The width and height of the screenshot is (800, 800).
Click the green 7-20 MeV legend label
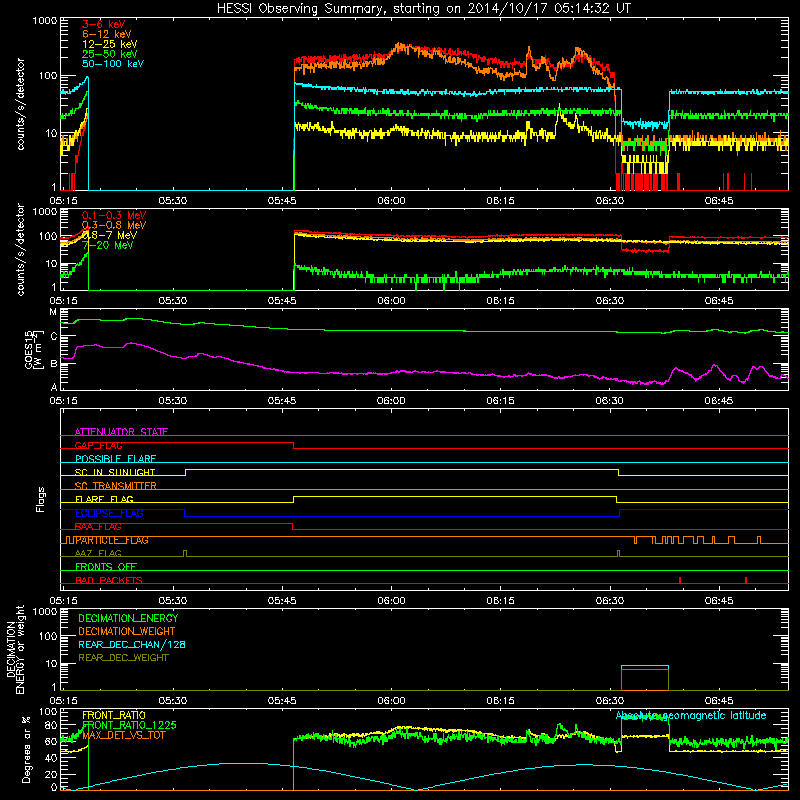(108, 245)
